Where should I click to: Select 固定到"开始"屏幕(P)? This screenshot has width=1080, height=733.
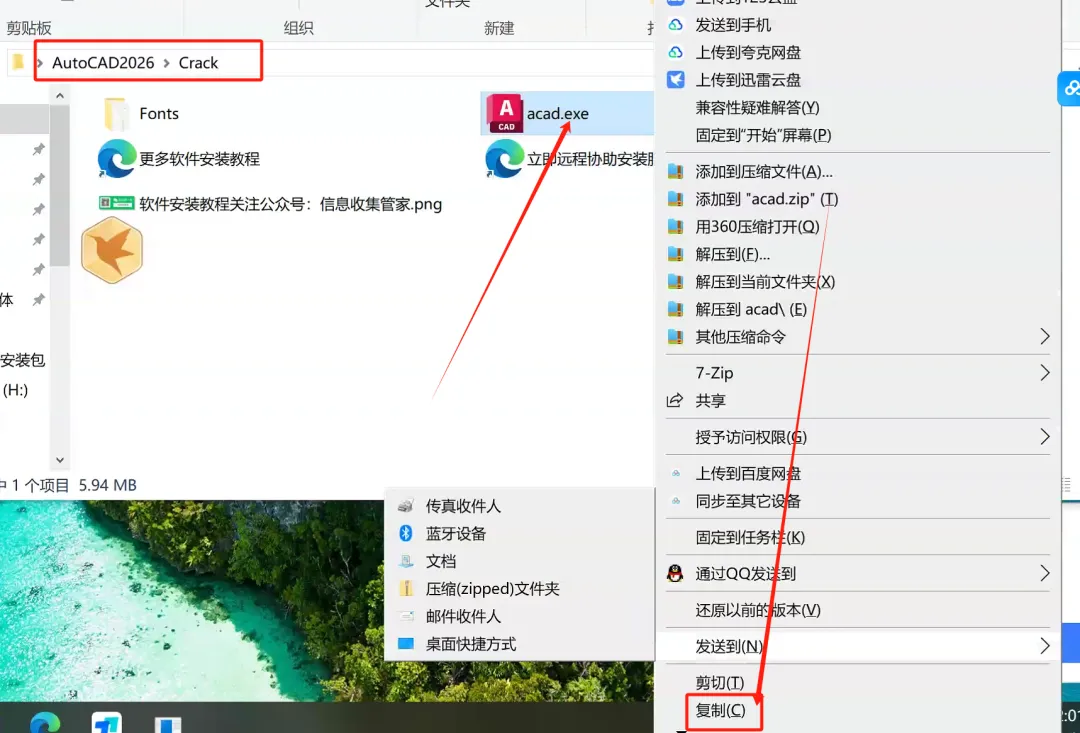click(x=763, y=135)
